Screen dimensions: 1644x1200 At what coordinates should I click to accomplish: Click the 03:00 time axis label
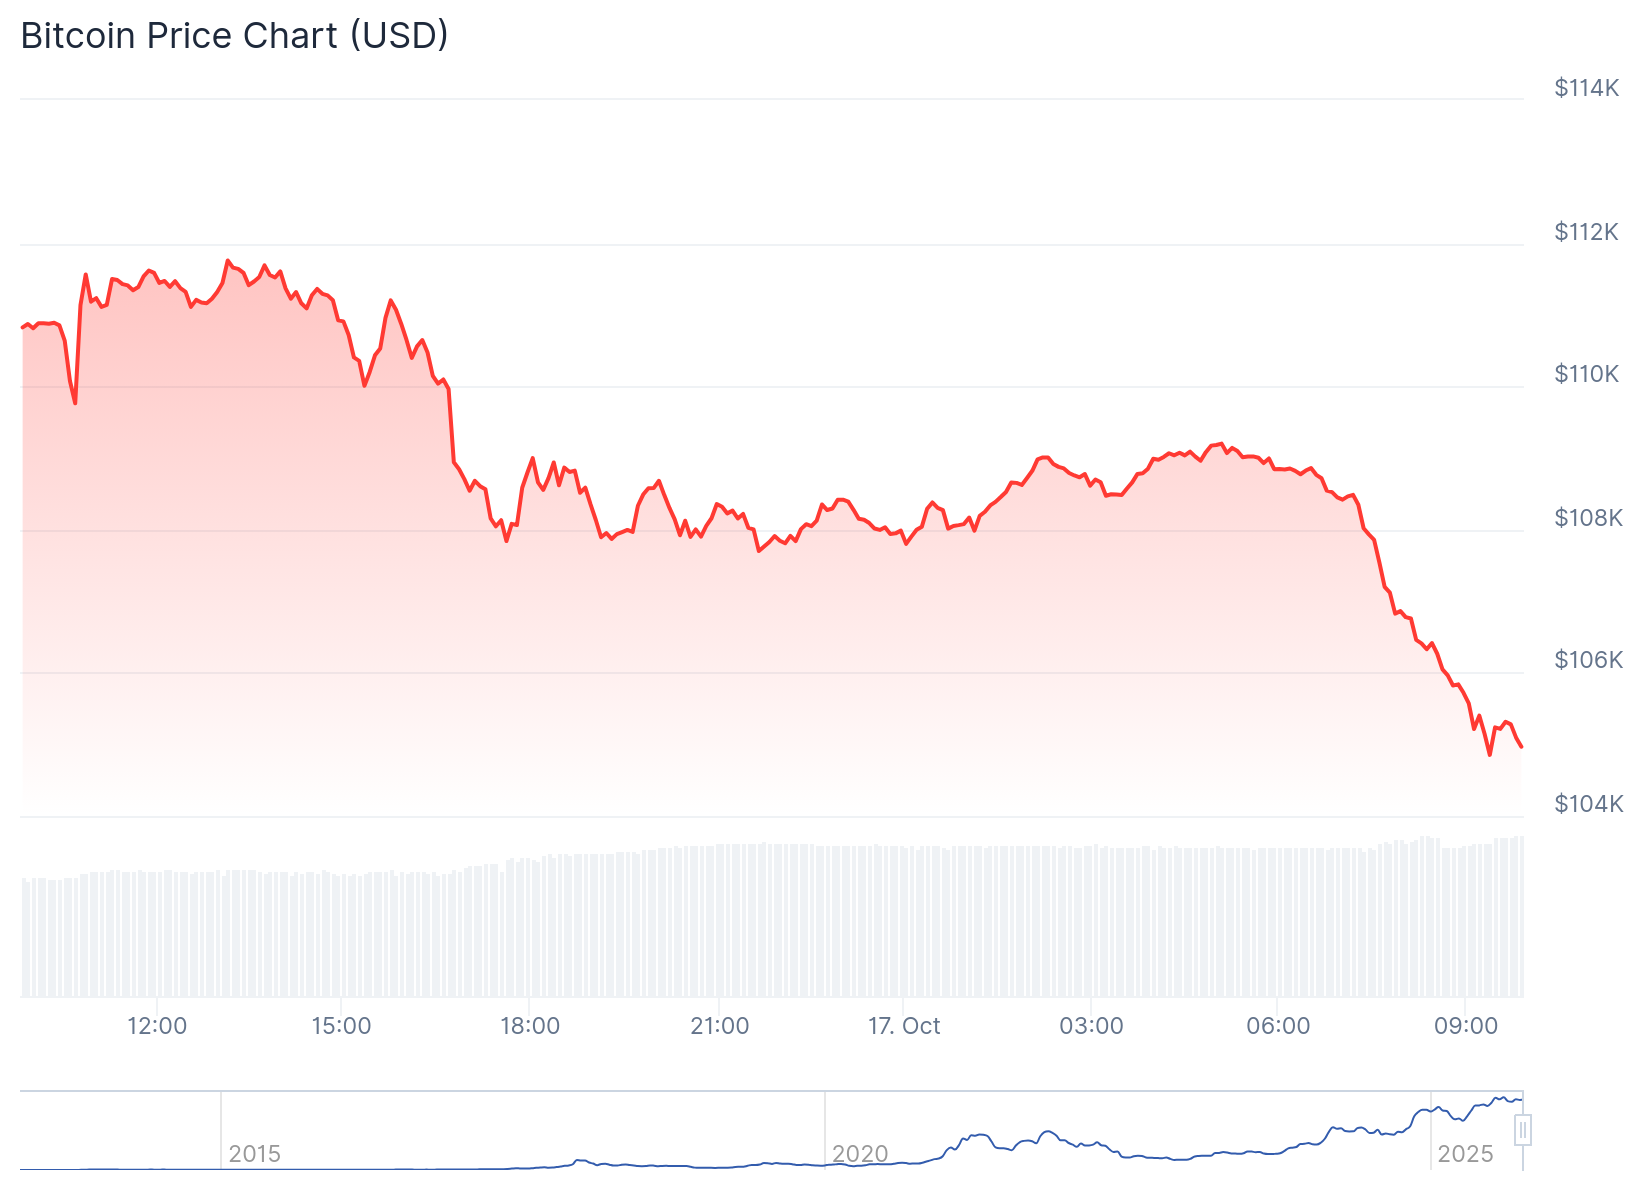tap(1091, 1026)
